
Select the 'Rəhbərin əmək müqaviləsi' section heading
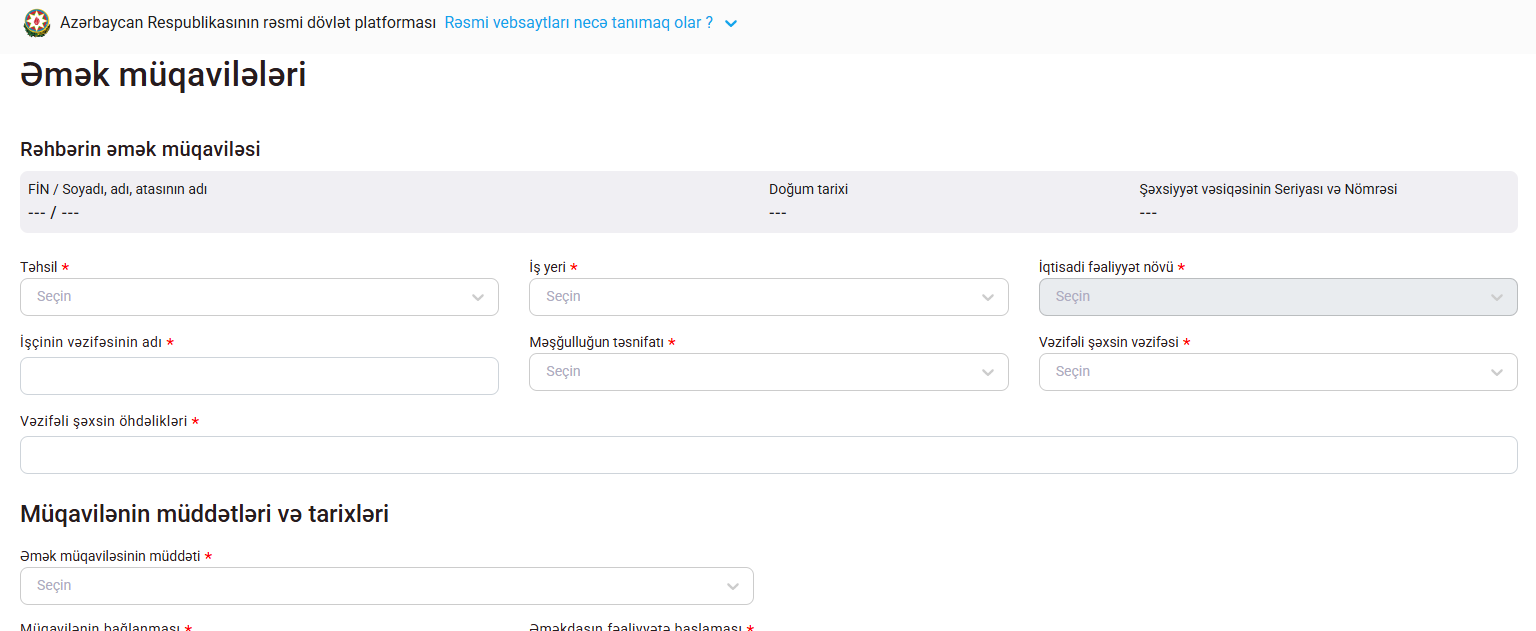[140, 149]
